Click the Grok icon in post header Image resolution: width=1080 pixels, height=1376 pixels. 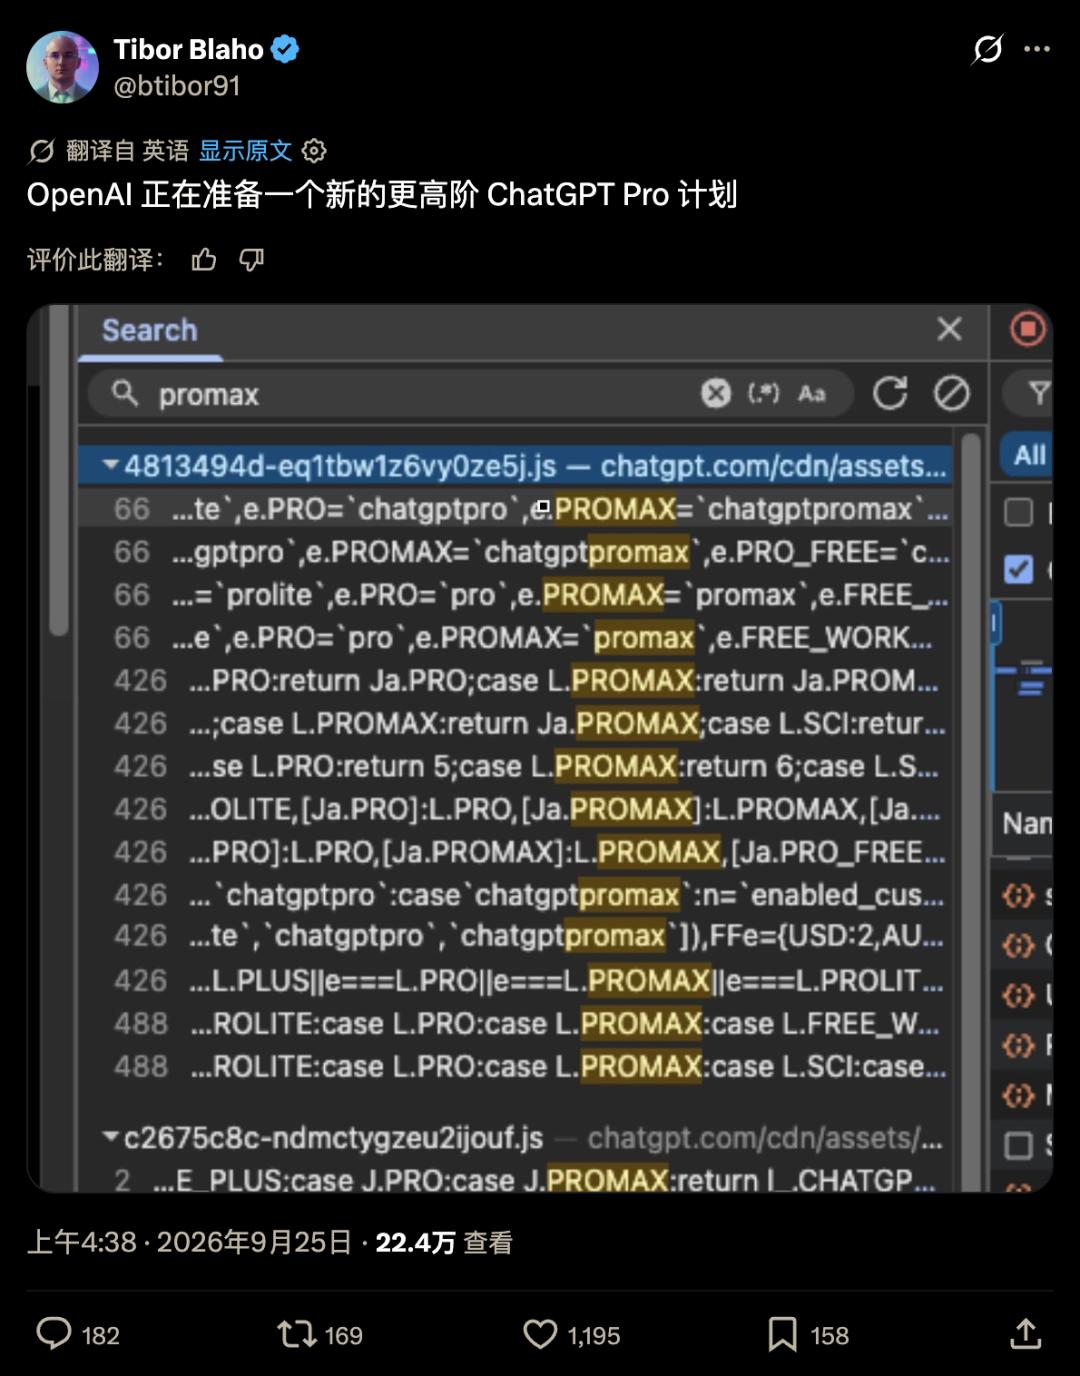point(988,49)
